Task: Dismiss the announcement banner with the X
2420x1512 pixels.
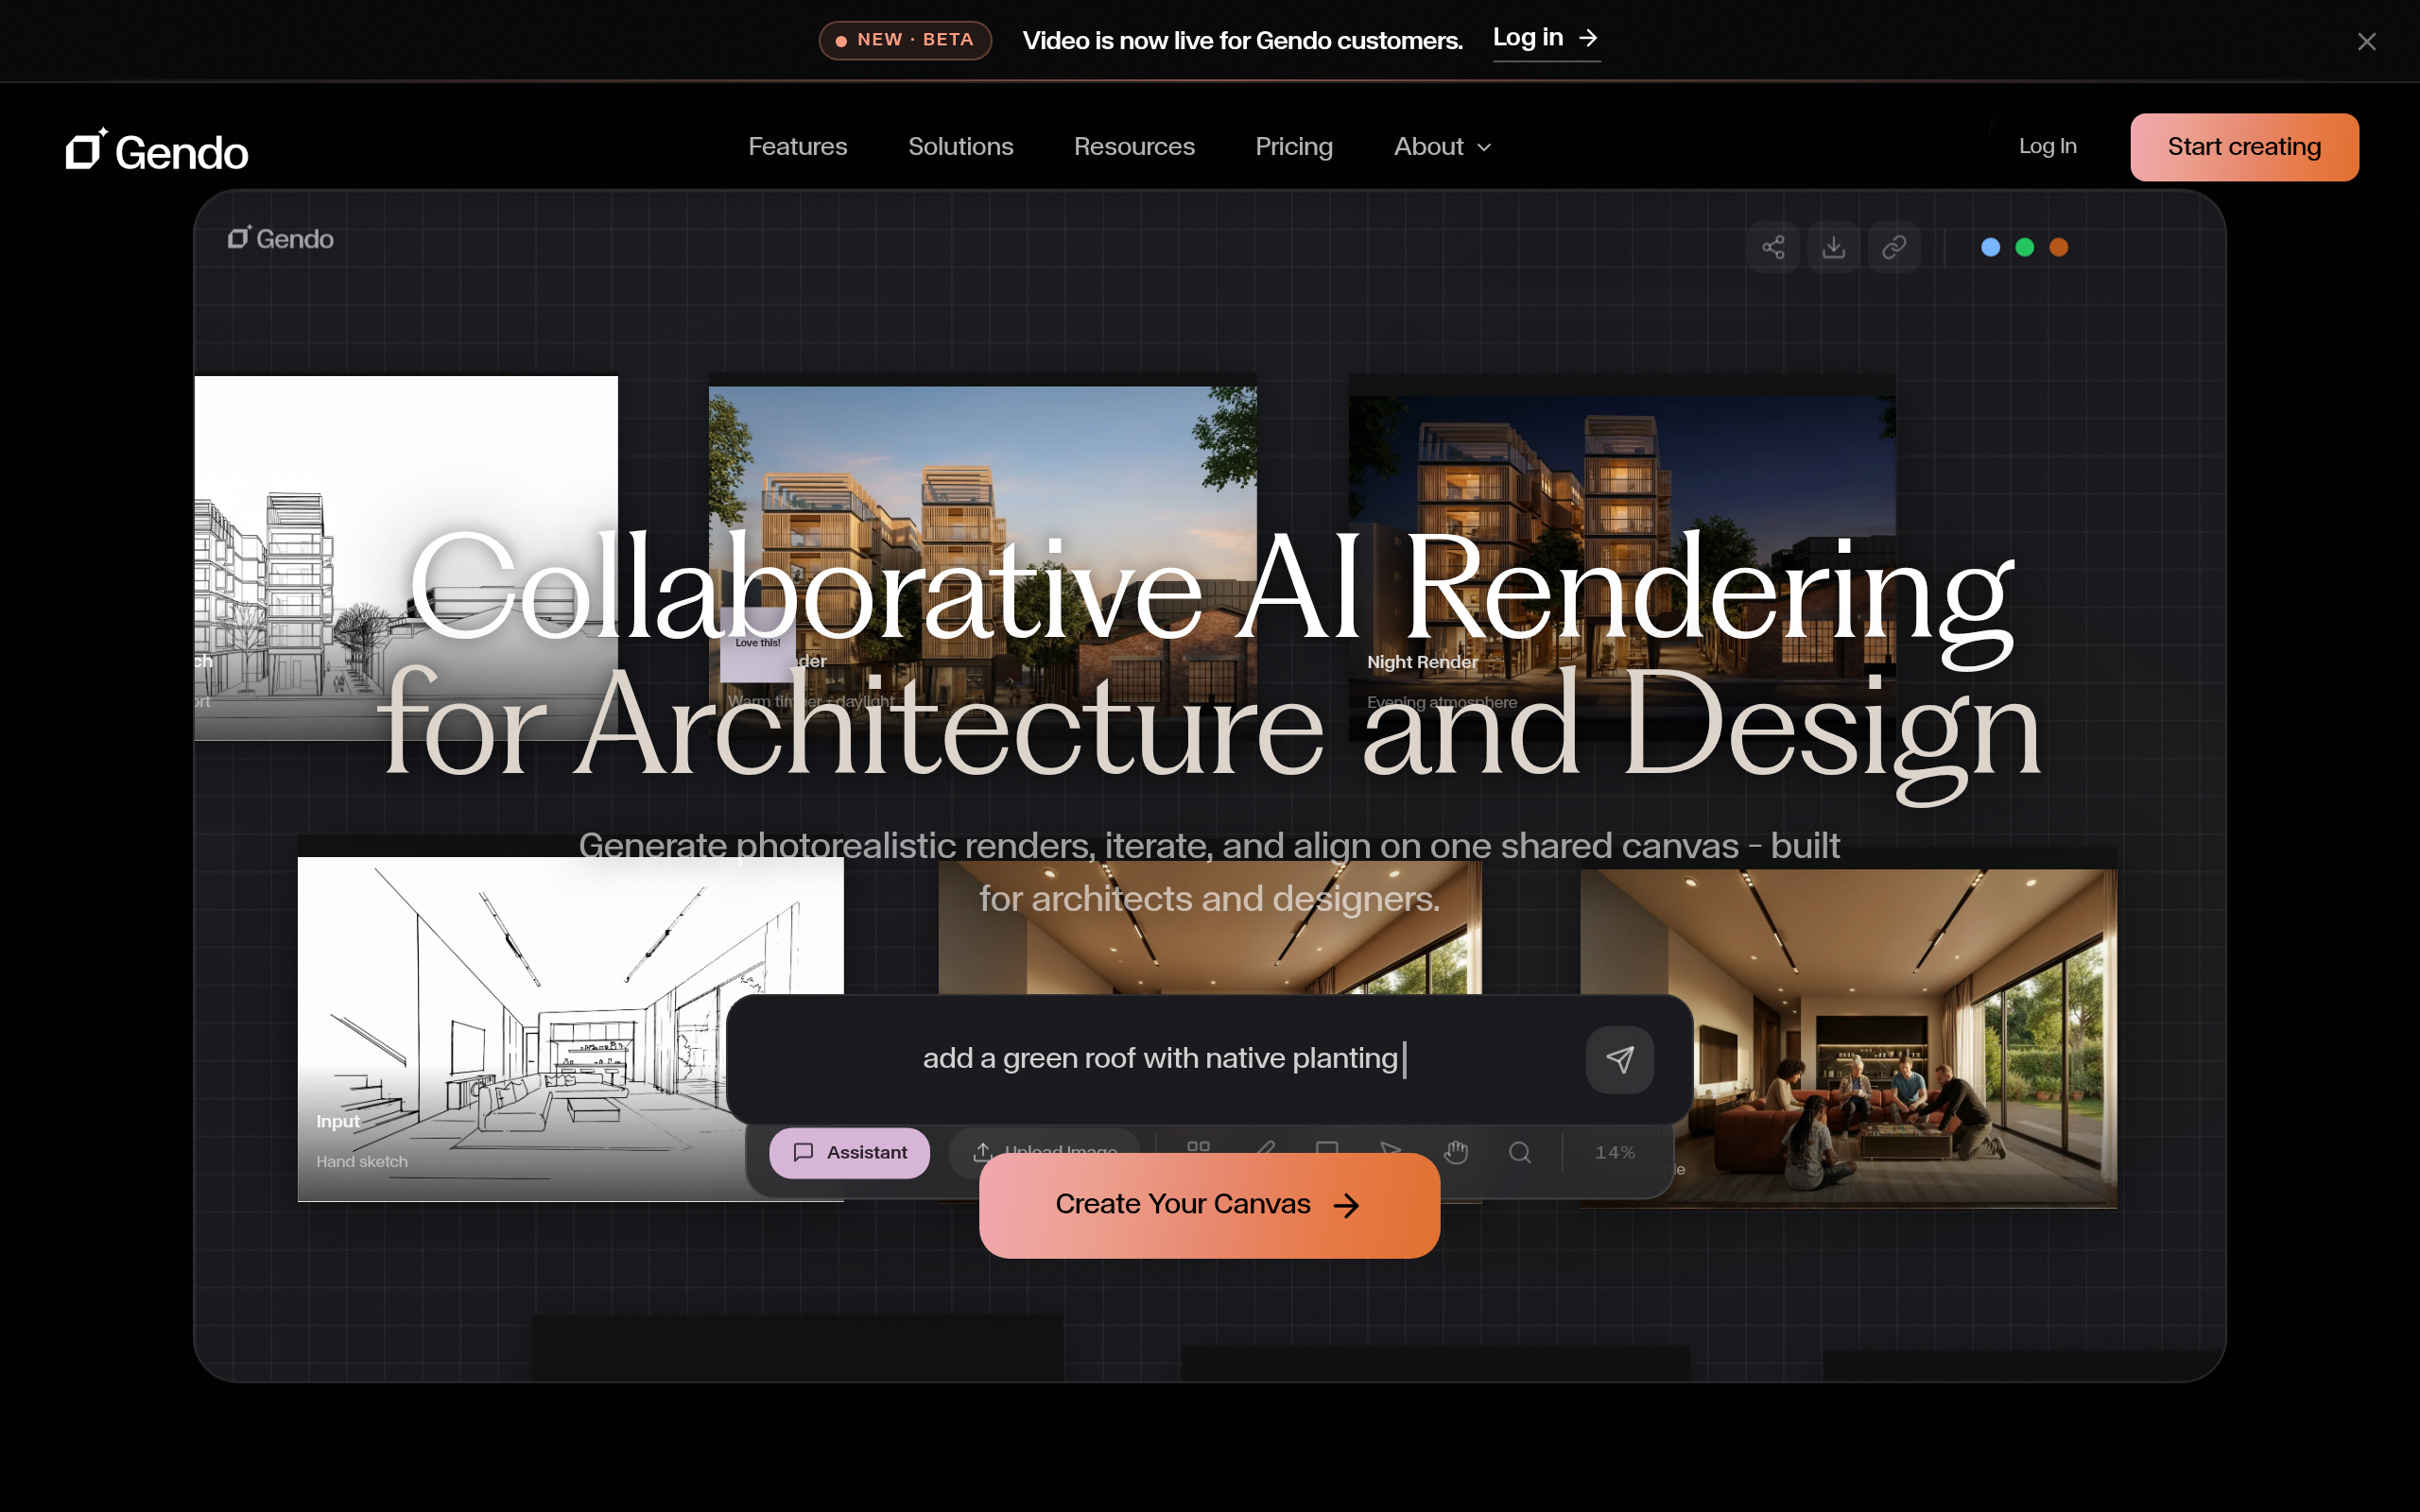Action: point(2366,41)
